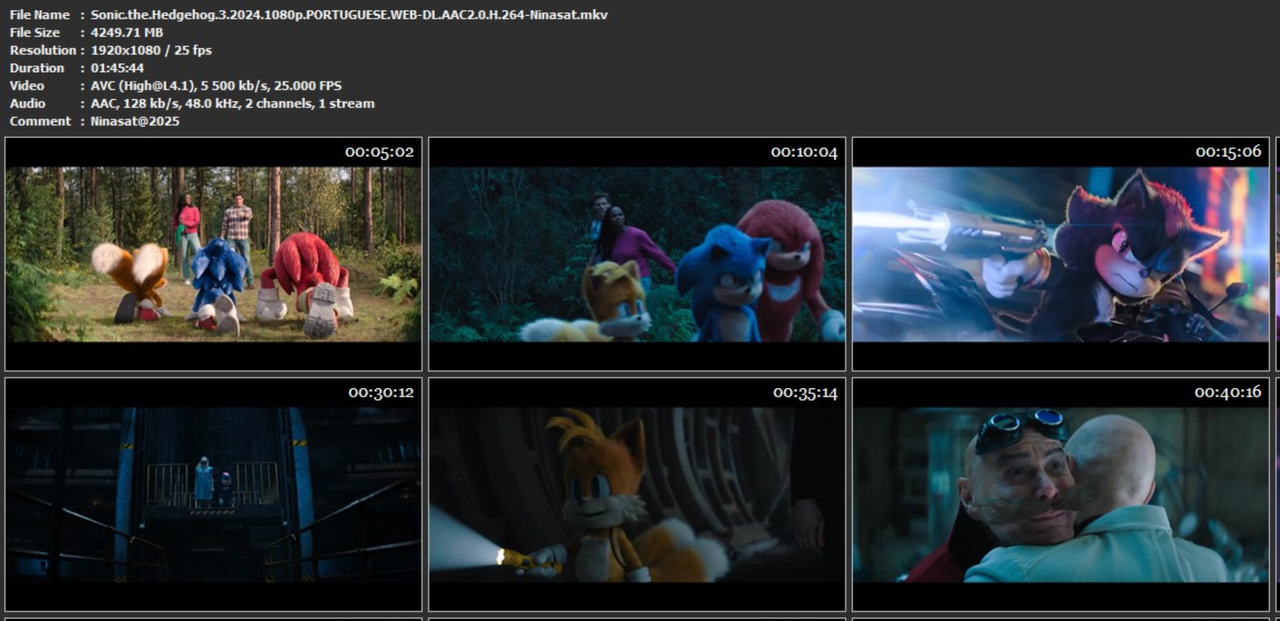Click the video codec line starting with AVC
Image resolution: width=1280 pixels, height=621 pixels.
coord(216,86)
